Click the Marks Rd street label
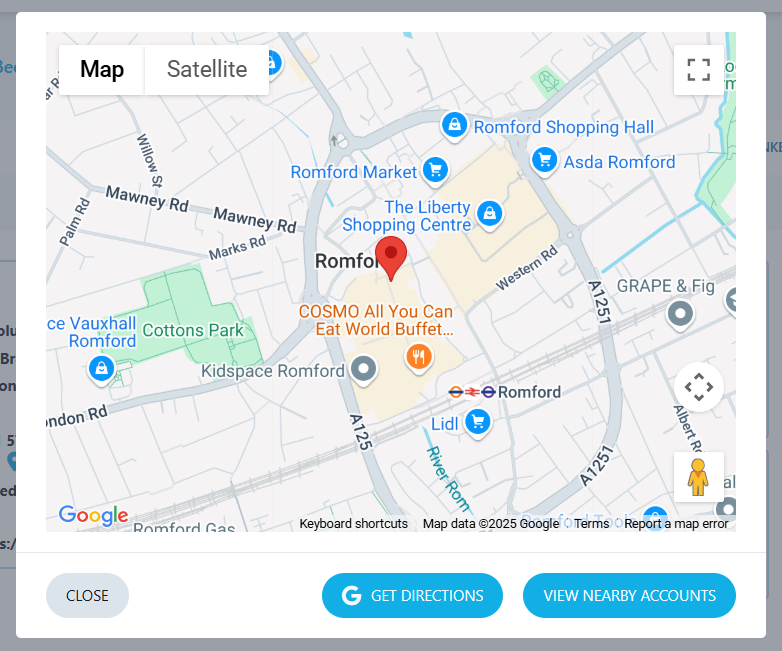782x651 pixels. click(237, 248)
